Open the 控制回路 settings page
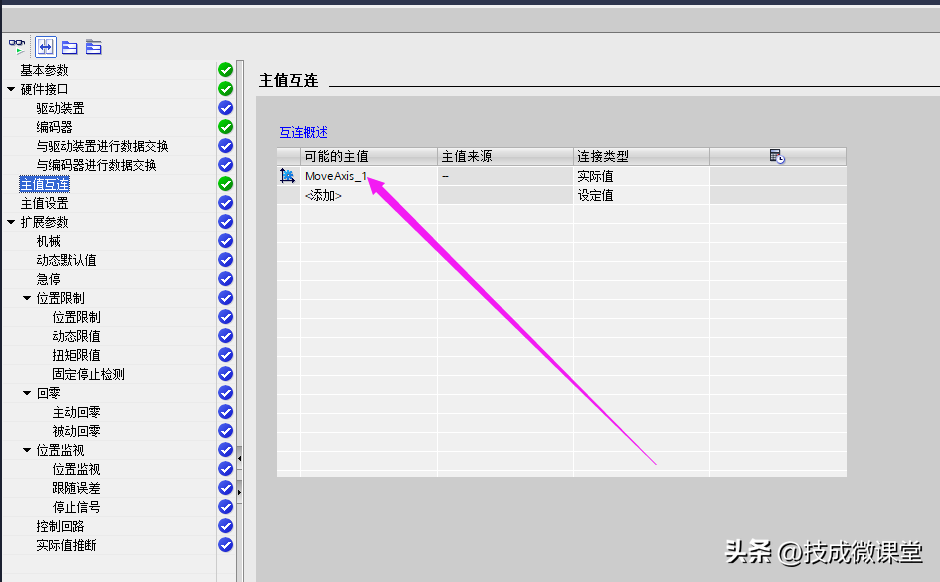940x582 pixels. 60,526
